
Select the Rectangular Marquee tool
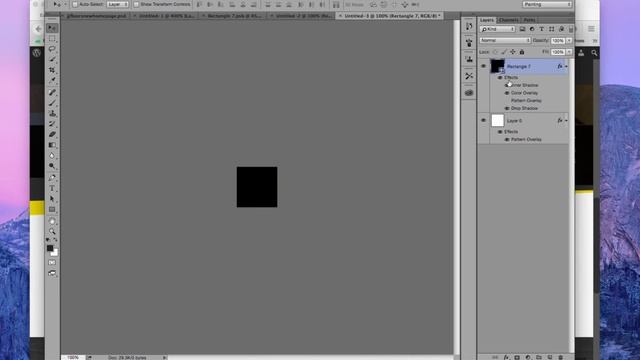click(x=52, y=39)
